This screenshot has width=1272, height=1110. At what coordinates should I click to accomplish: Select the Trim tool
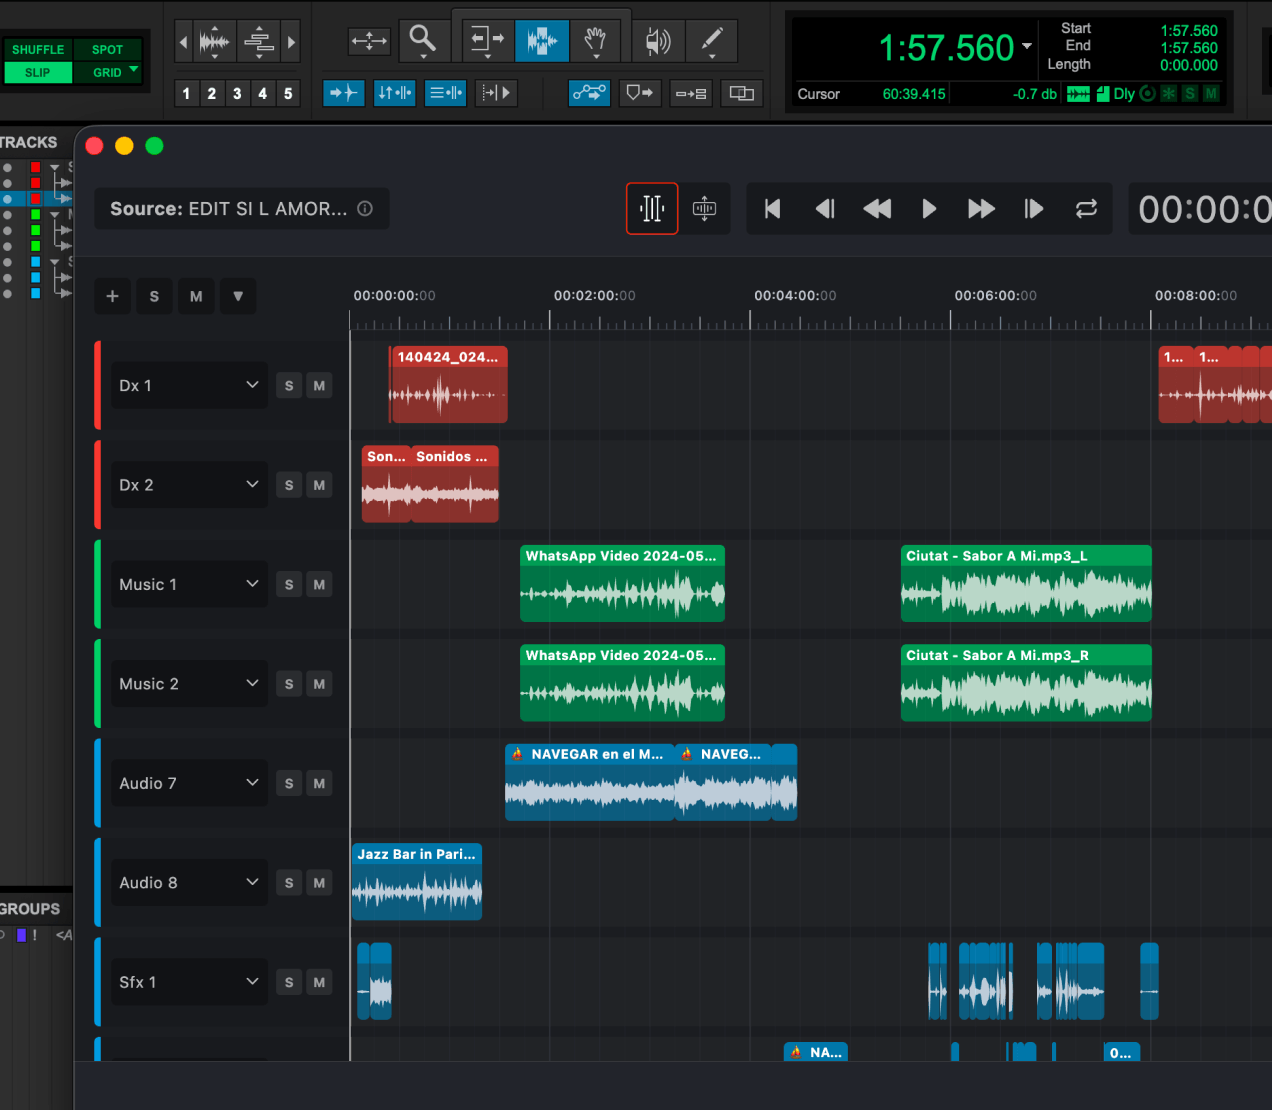[487, 41]
